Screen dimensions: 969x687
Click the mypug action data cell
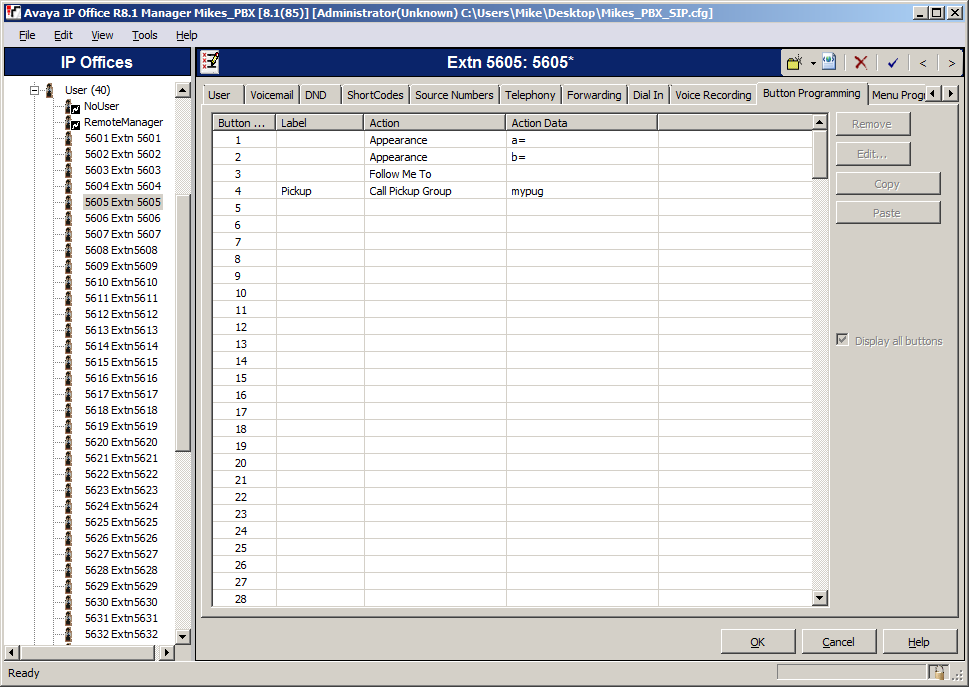[x=582, y=192]
